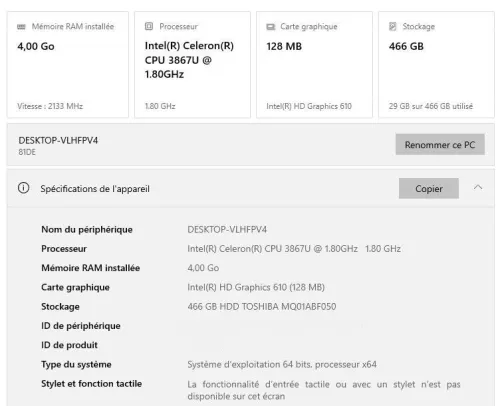This screenshot has height=406, width=500.
Task: Select the 'Vitesse : 2133 MHz' text
Action: (50, 106)
